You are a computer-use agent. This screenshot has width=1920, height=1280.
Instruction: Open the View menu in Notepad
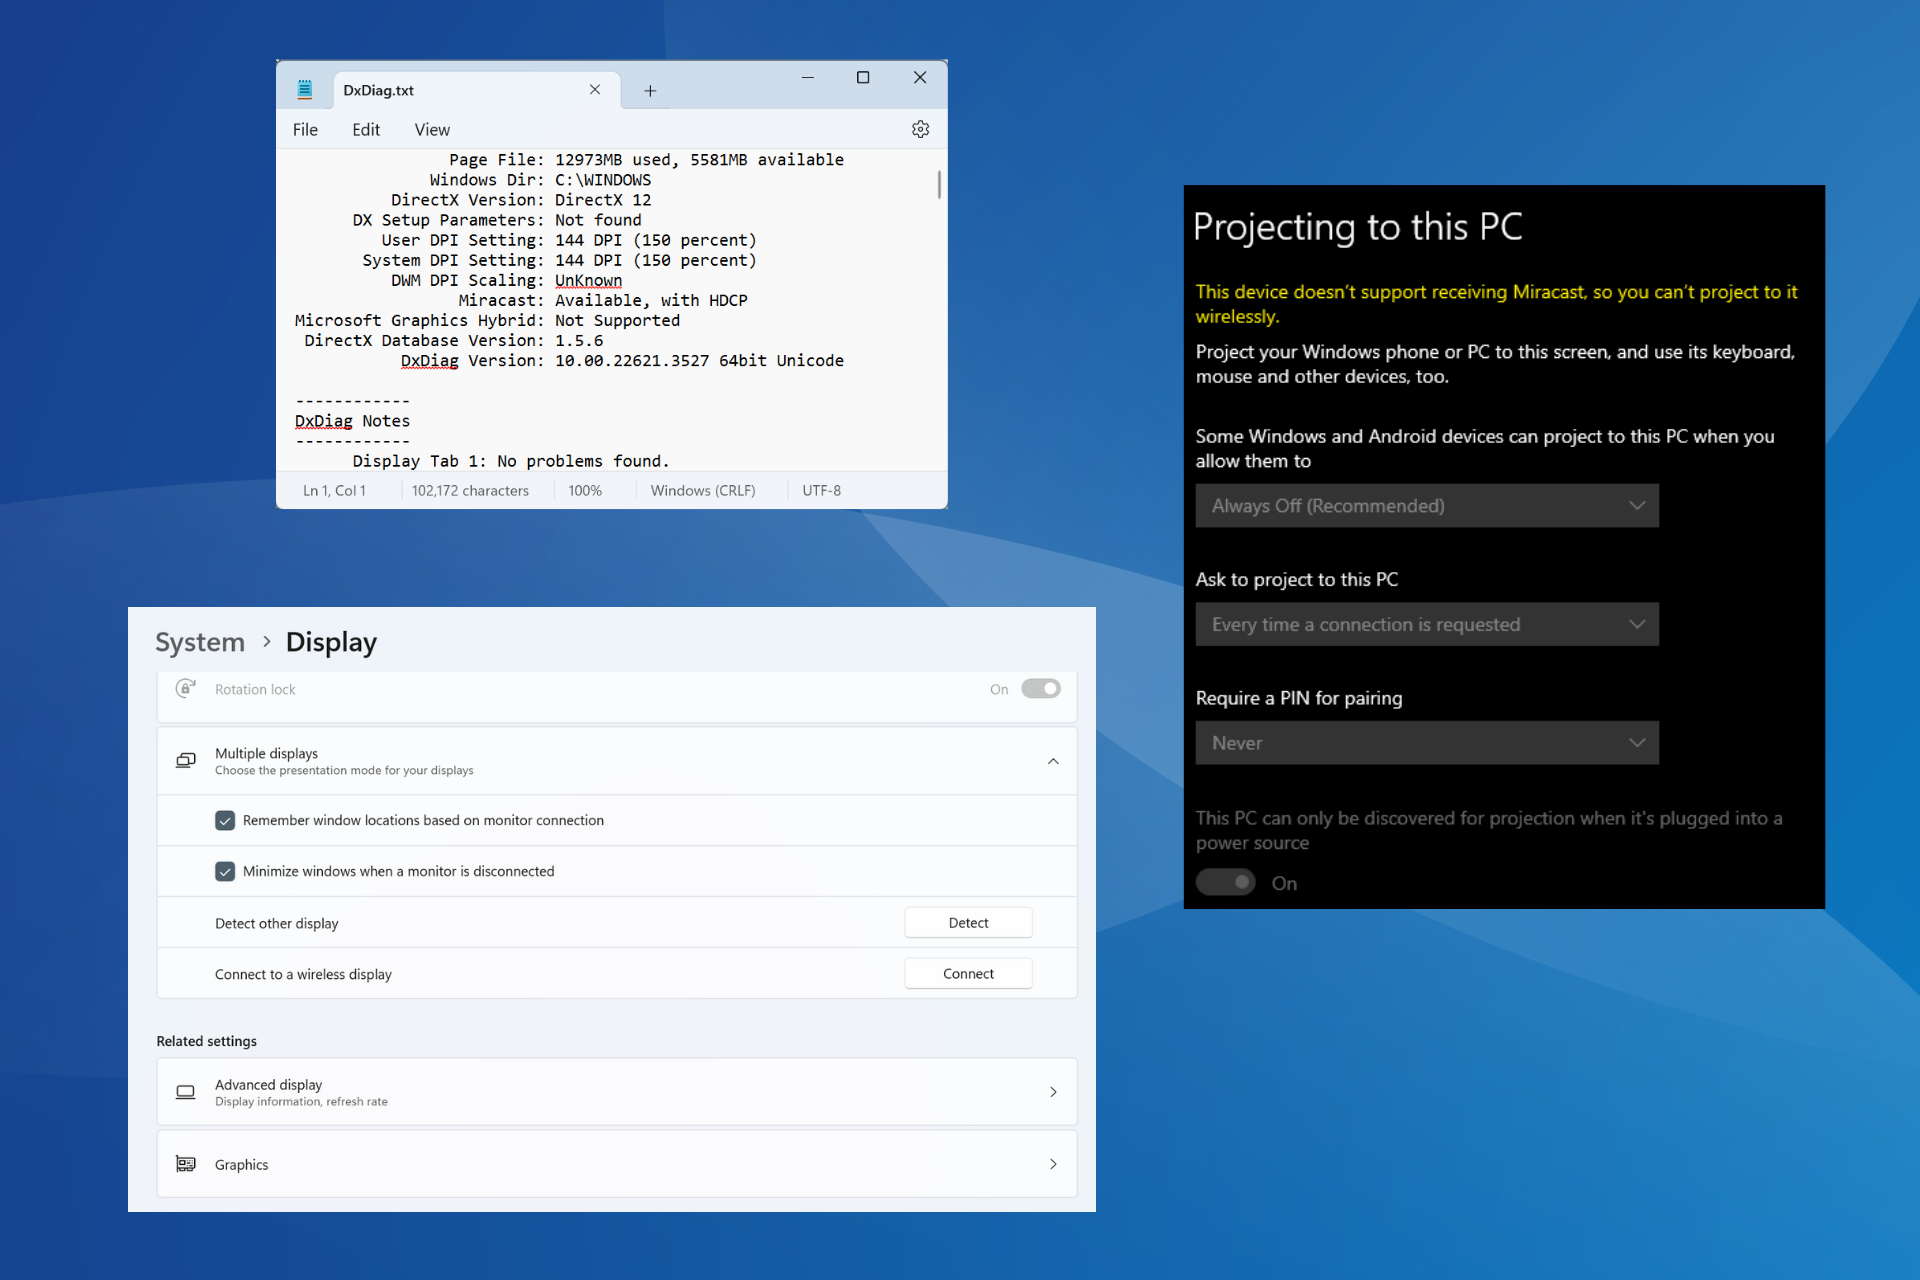(432, 129)
